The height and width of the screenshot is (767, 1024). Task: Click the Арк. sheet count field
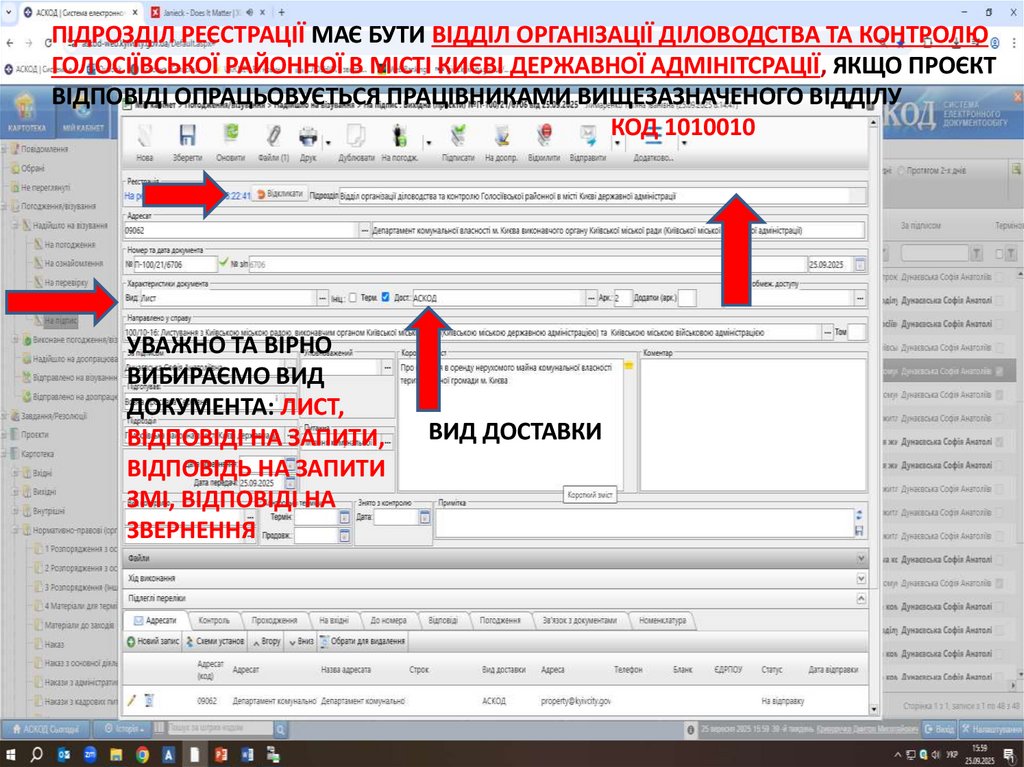(623, 298)
